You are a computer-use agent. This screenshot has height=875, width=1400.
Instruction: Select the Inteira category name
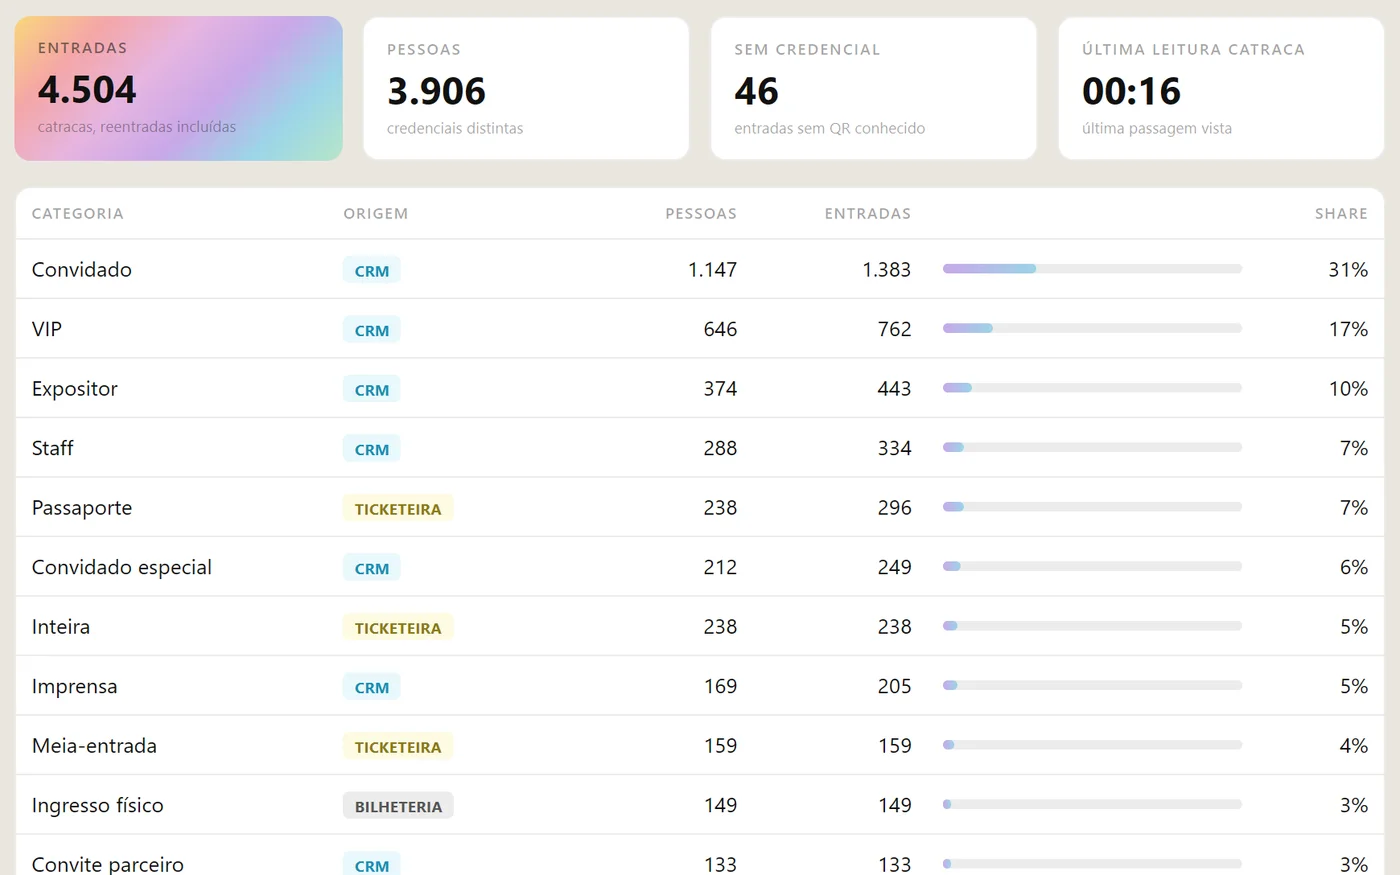point(61,627)
